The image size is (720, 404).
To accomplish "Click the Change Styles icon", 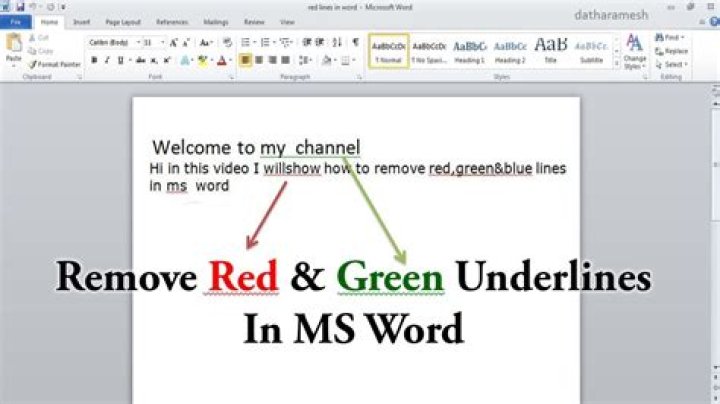I will pyautogui.click(x=634, y=50).
